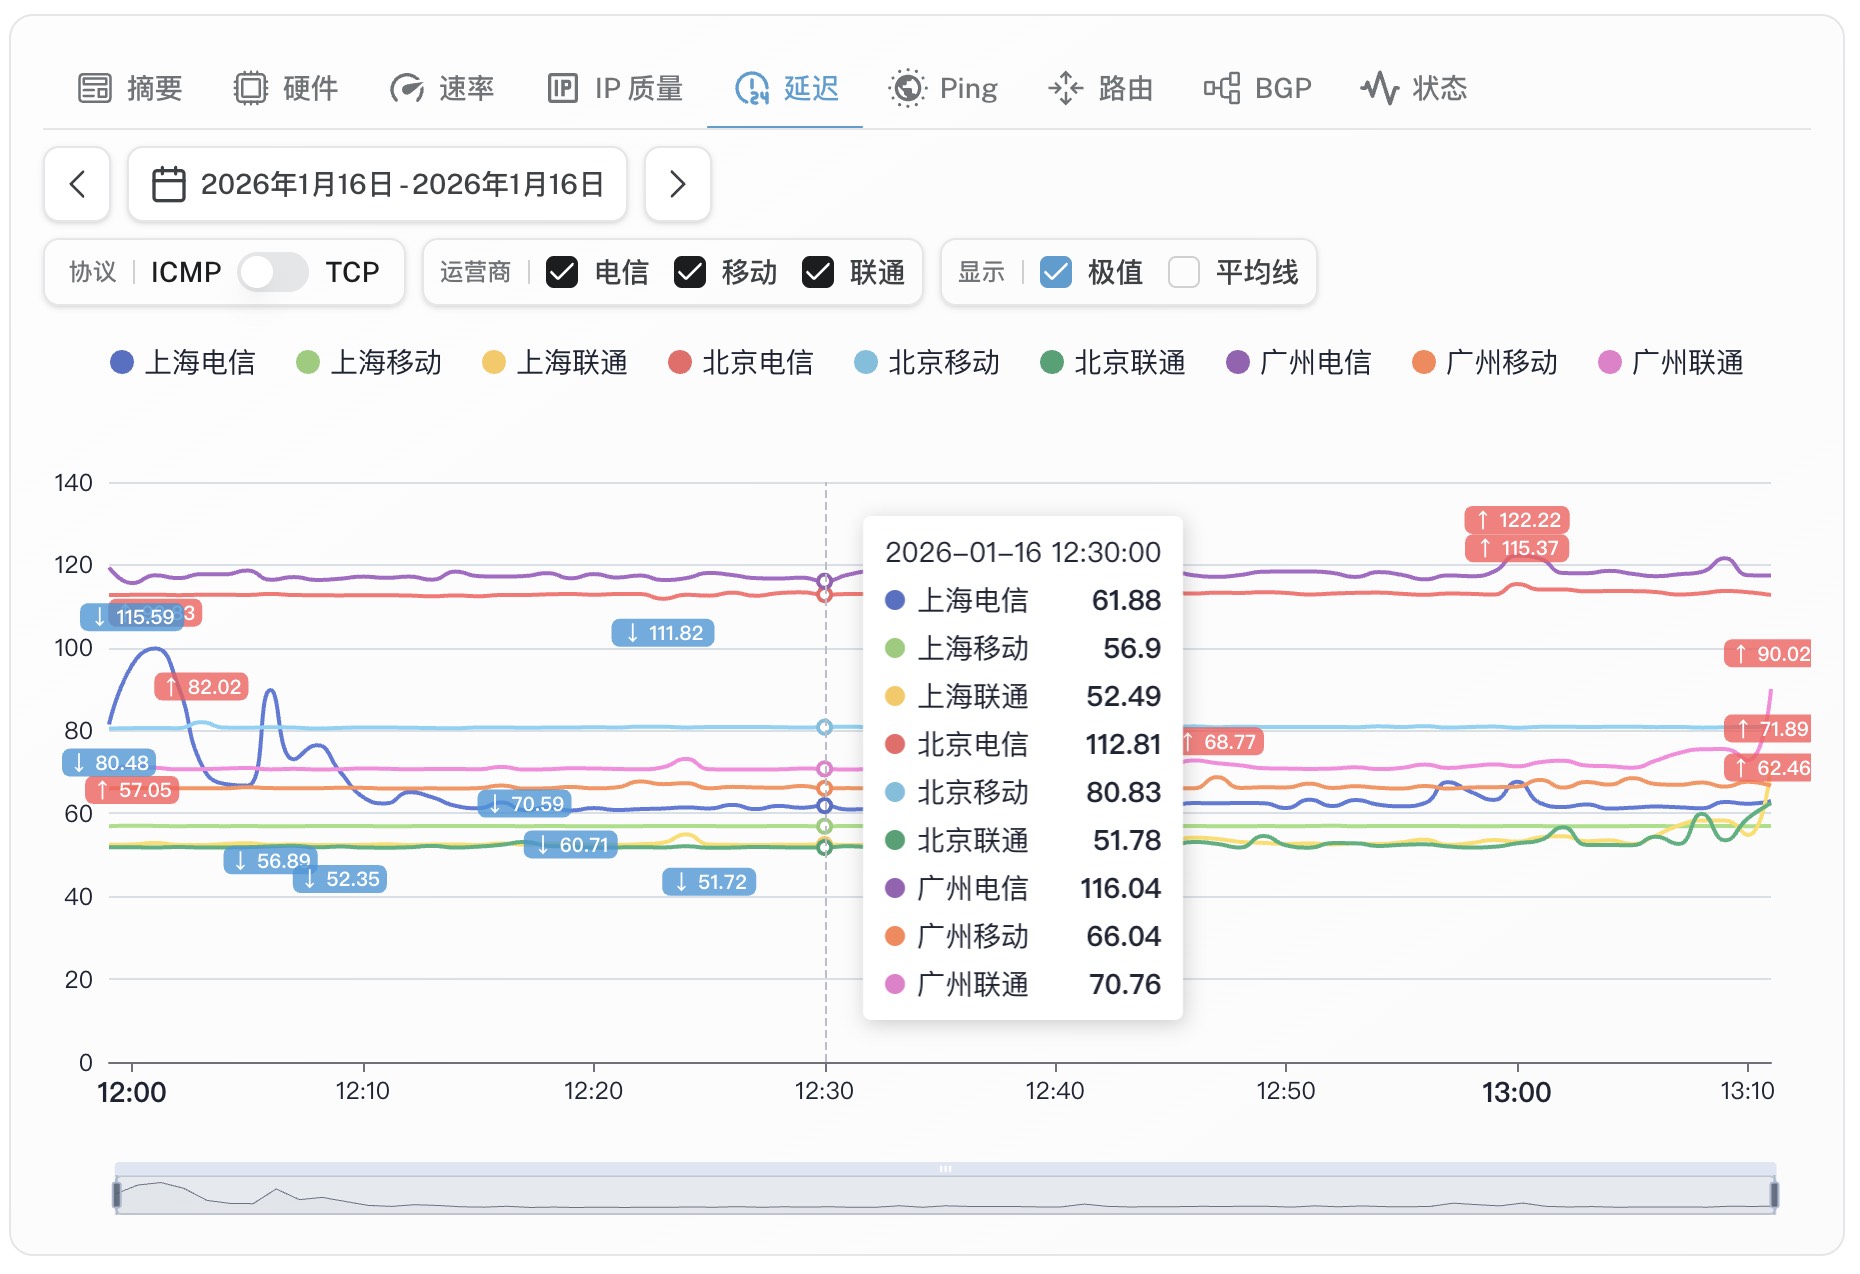Uncheck the 电信 carrier checkbox
This screenshot has width=1860, height=1274.
[x=562, y=272]
